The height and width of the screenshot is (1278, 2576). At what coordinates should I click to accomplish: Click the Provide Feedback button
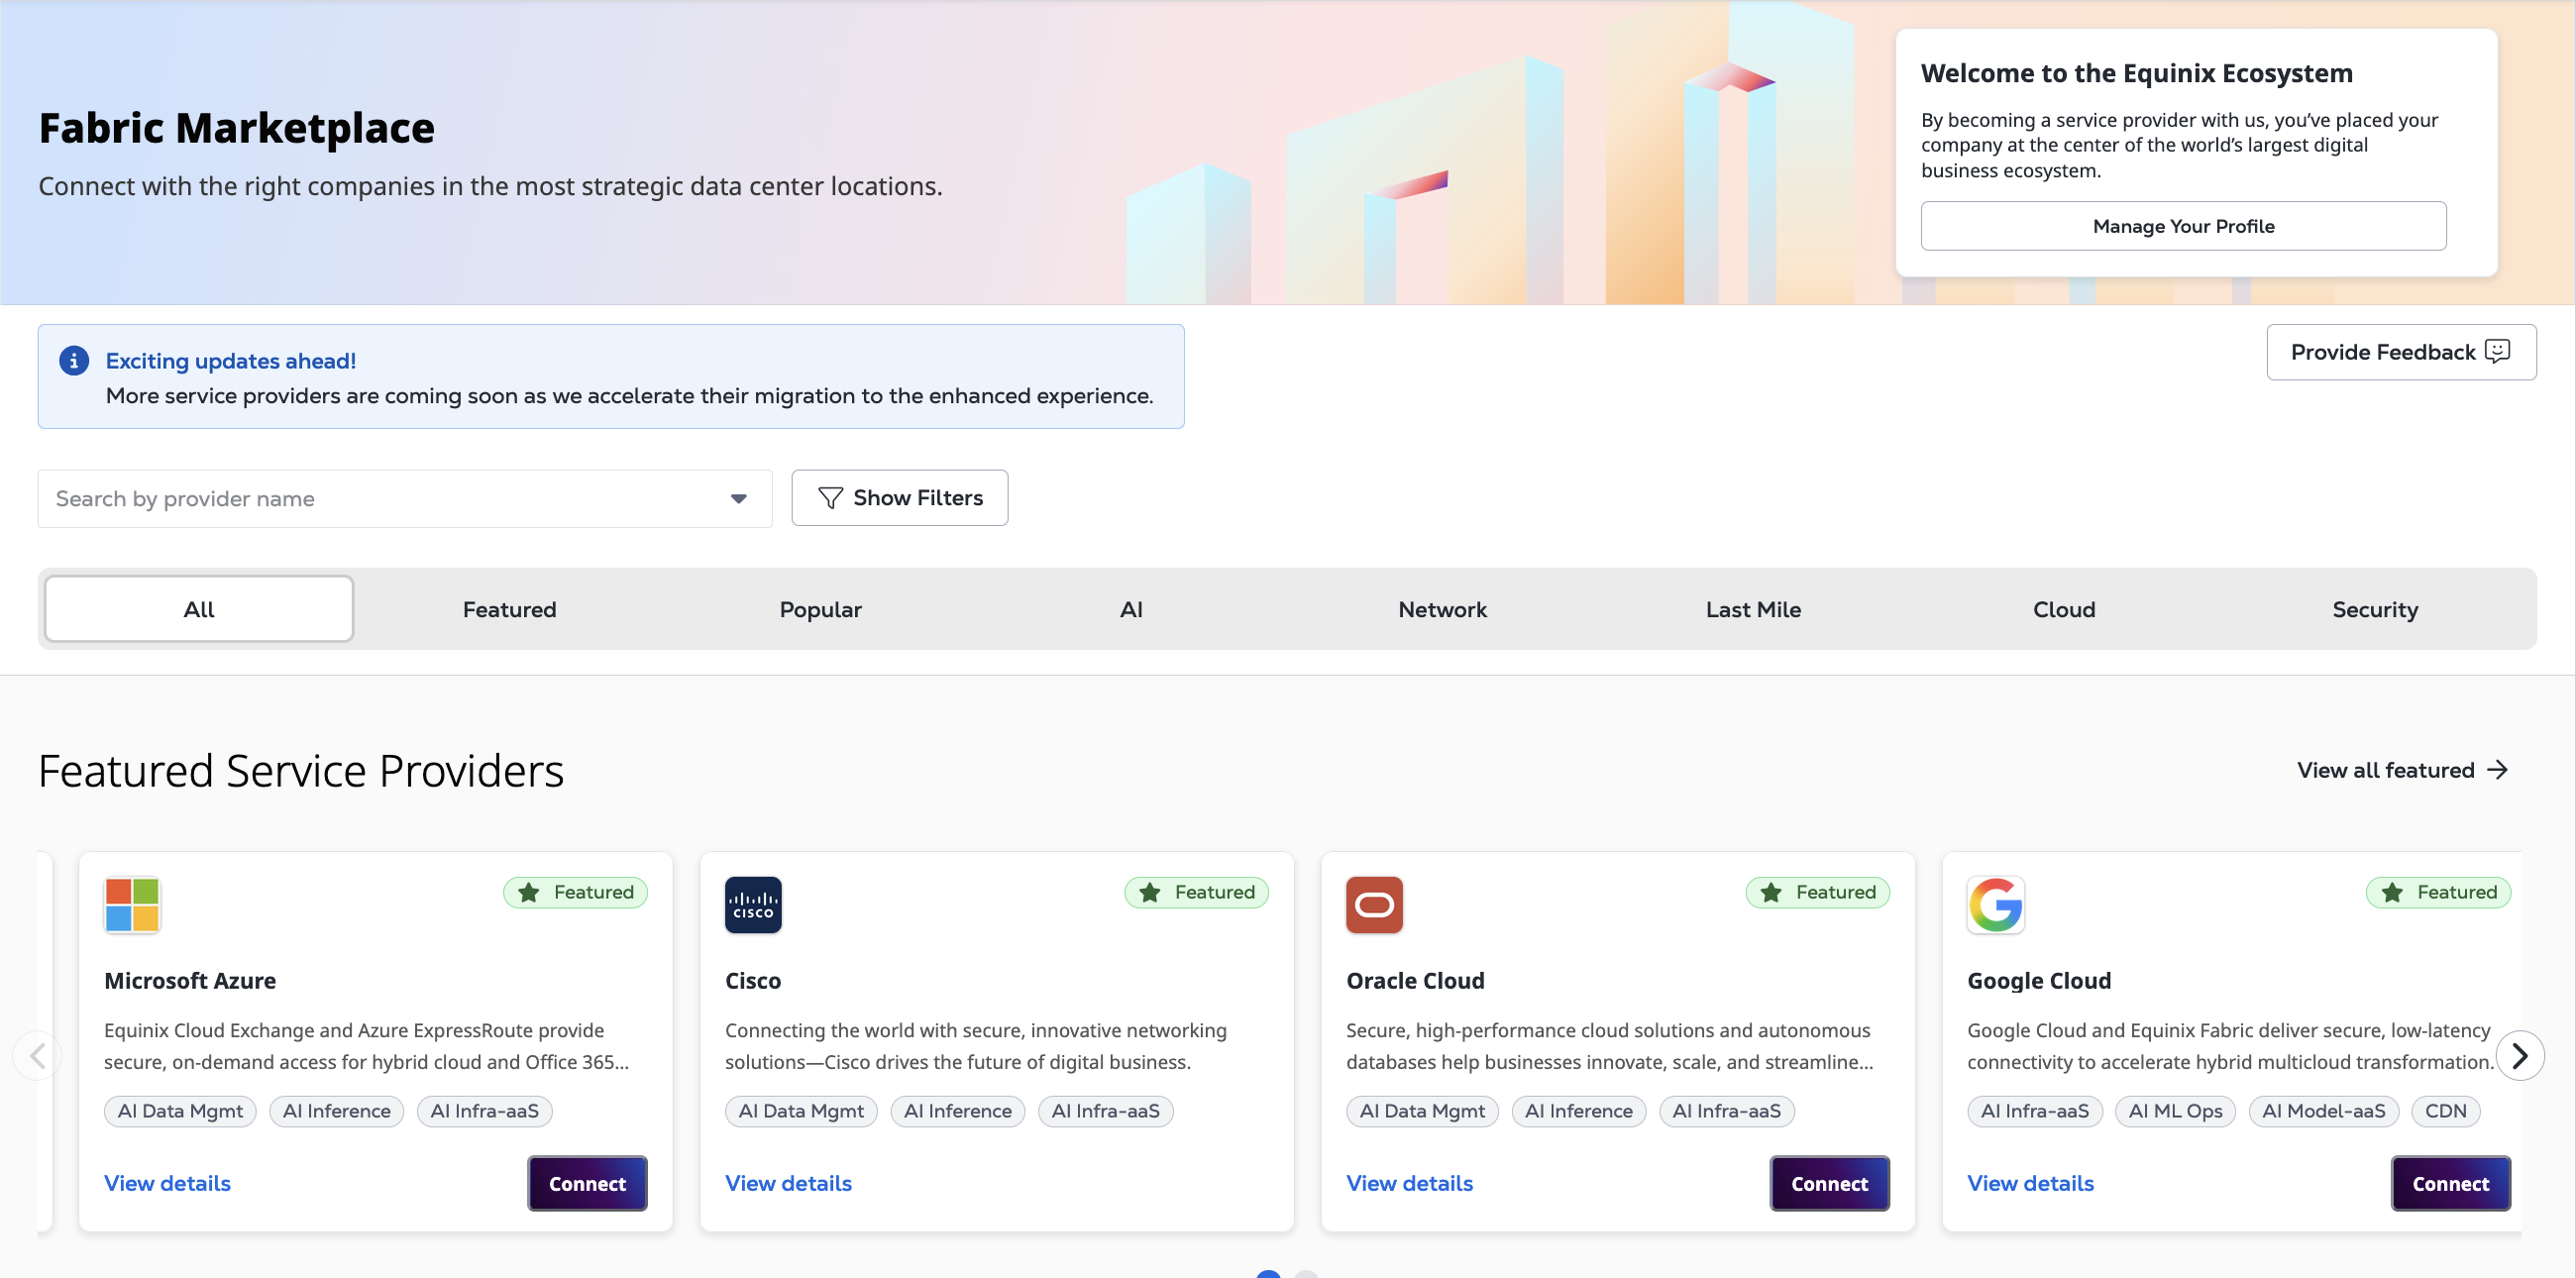coord(2401,352)
